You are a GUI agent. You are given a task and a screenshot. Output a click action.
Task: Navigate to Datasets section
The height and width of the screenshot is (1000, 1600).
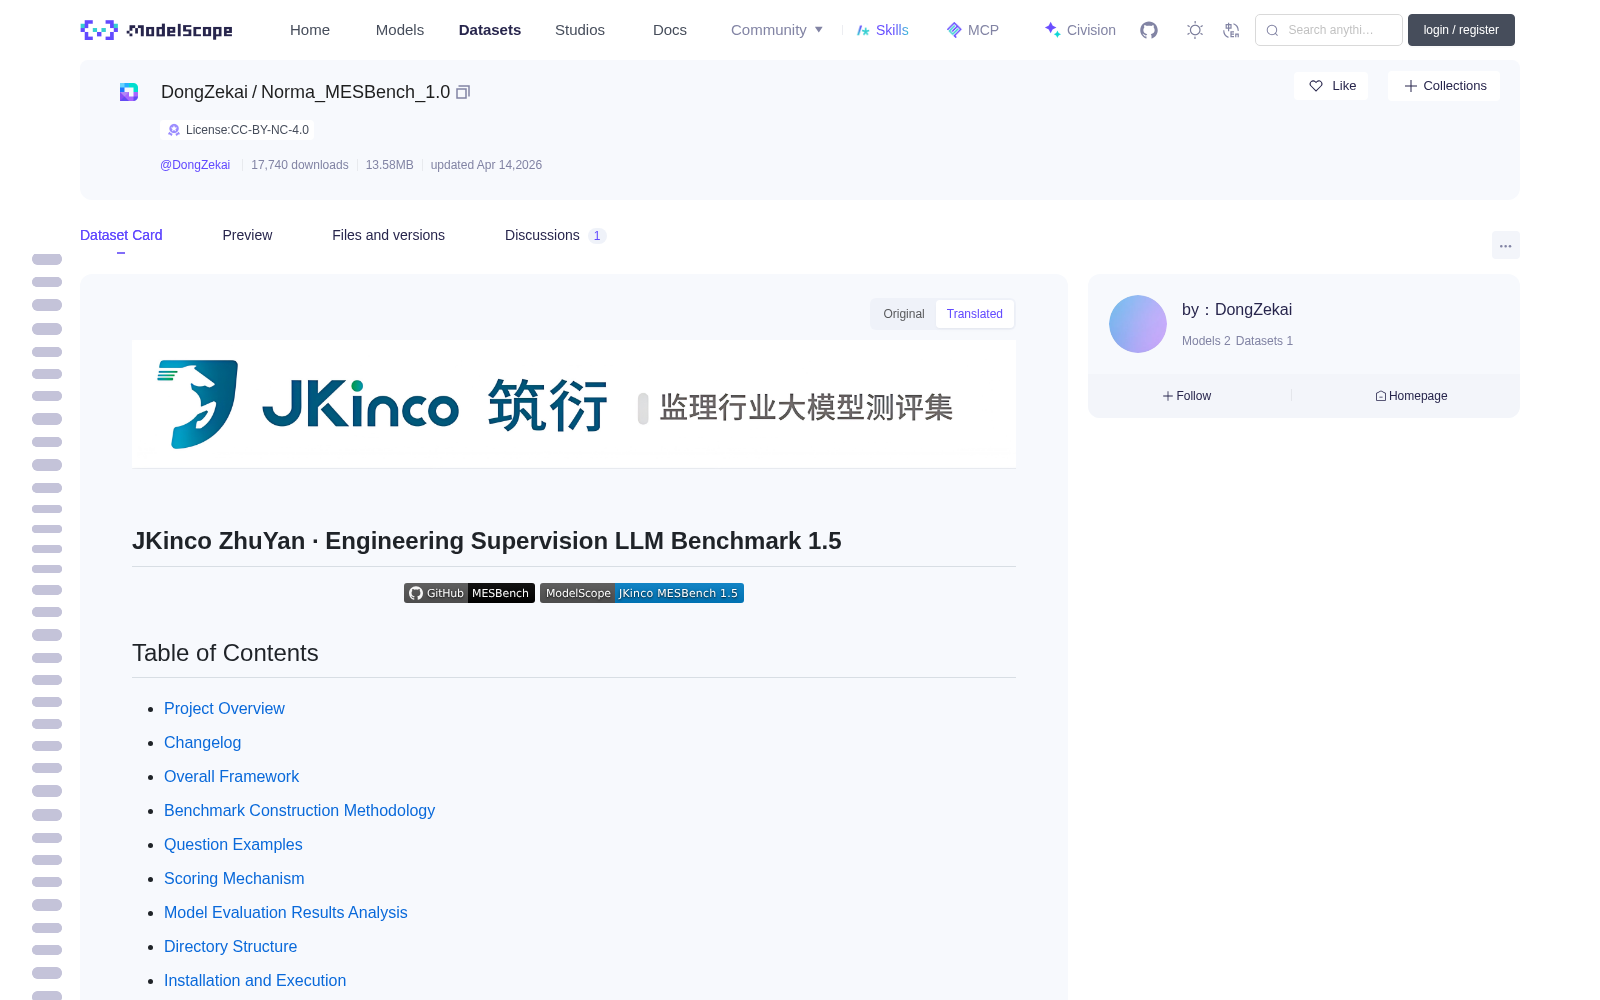490,30
